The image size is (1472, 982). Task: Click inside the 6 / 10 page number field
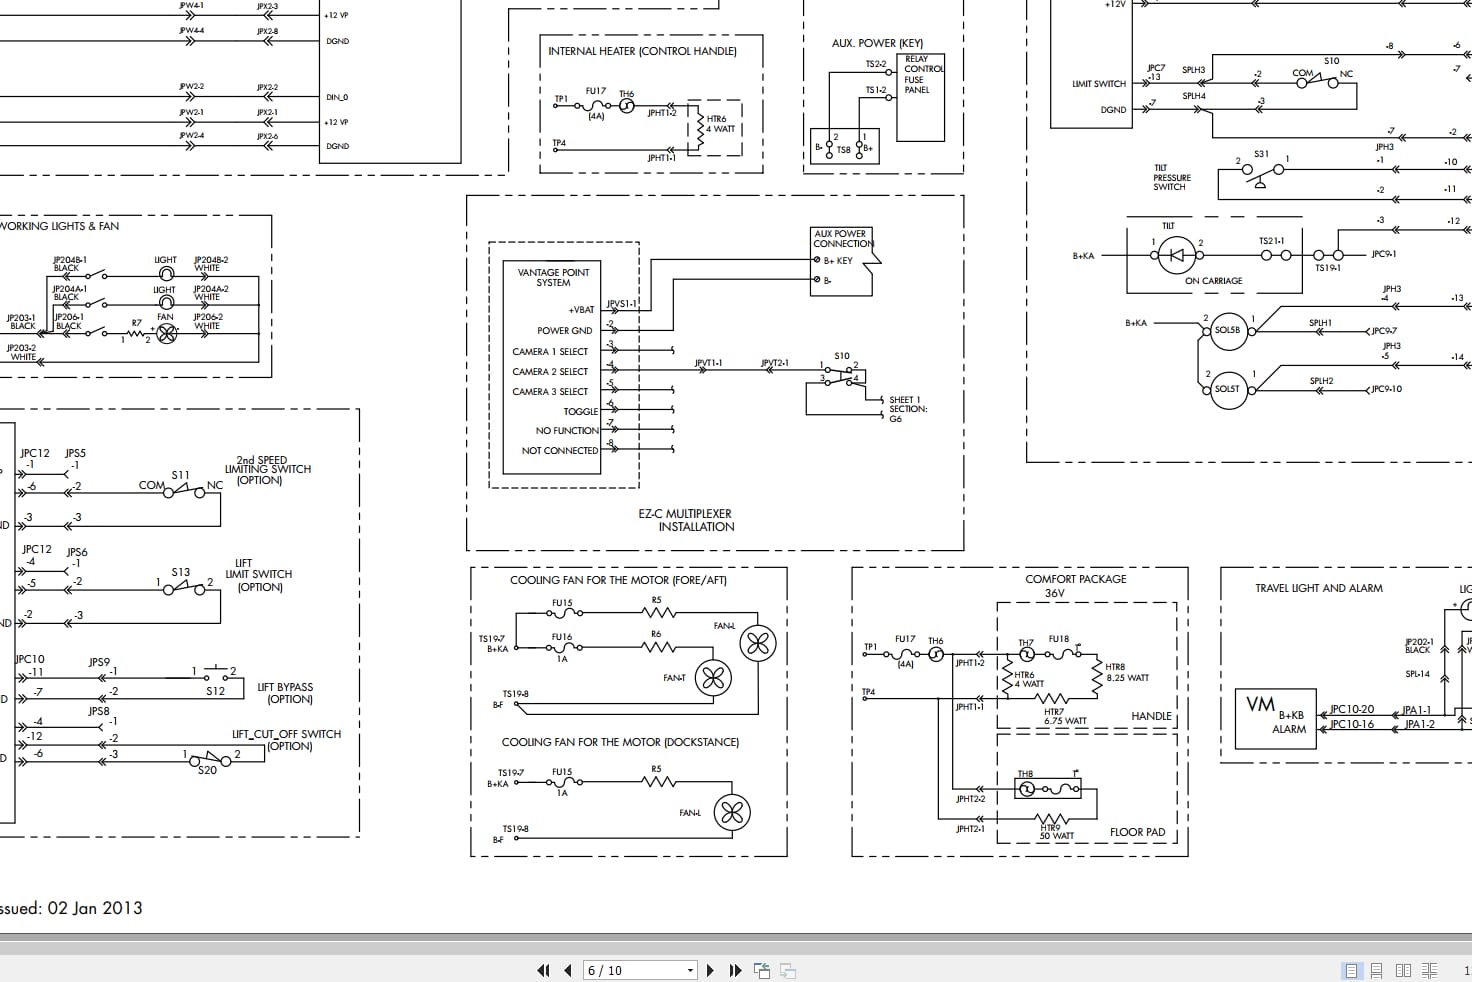pyautogui.click(x=620, y=970)
